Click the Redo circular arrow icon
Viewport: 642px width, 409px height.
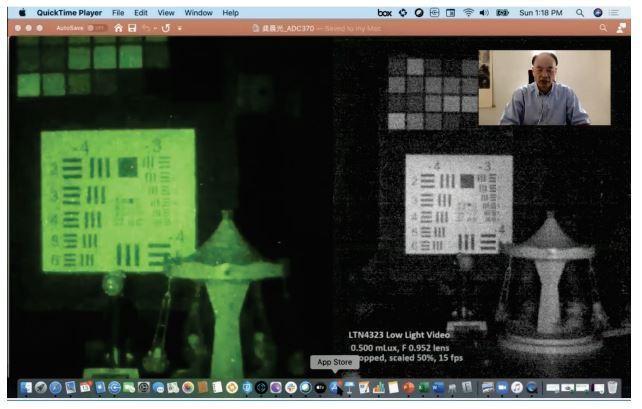point(165,28)
